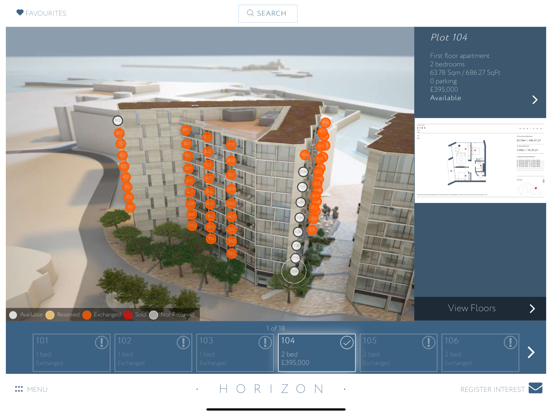Select the white plot 504 marker
The image size is (552, 414).
[299, 218]
